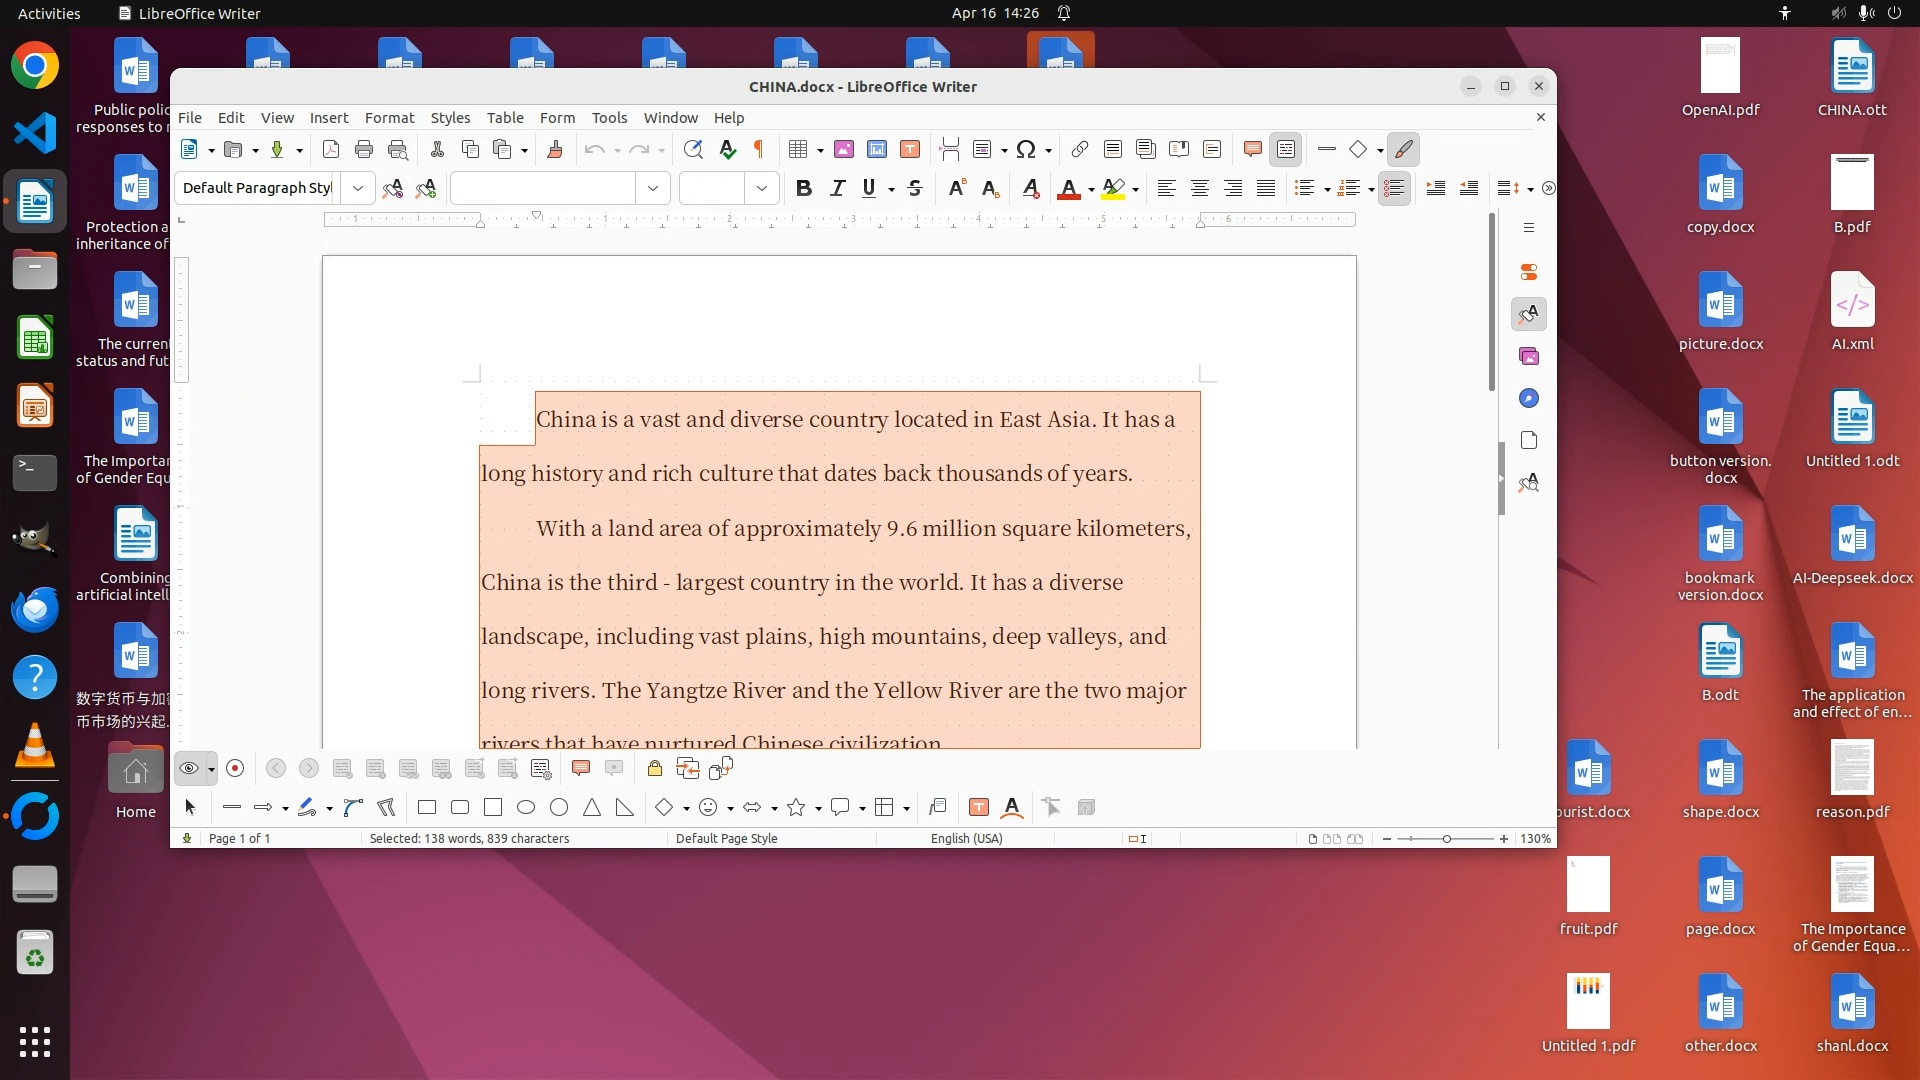The image size is (1920, 1080).
Task: Select the Ellipse drawing shape tool
Action: 526,808
